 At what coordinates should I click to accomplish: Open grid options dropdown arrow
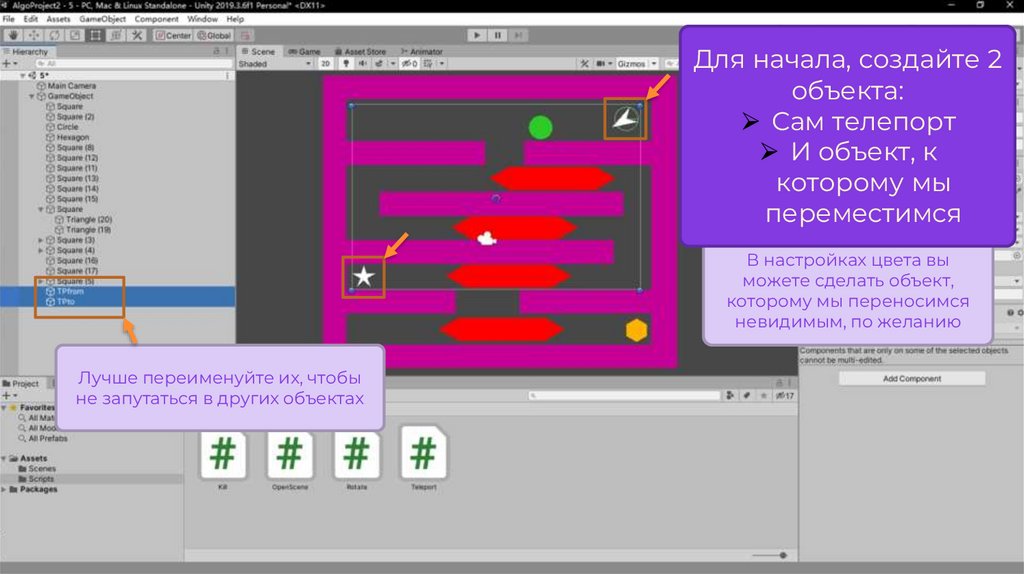tap(442, 64)
